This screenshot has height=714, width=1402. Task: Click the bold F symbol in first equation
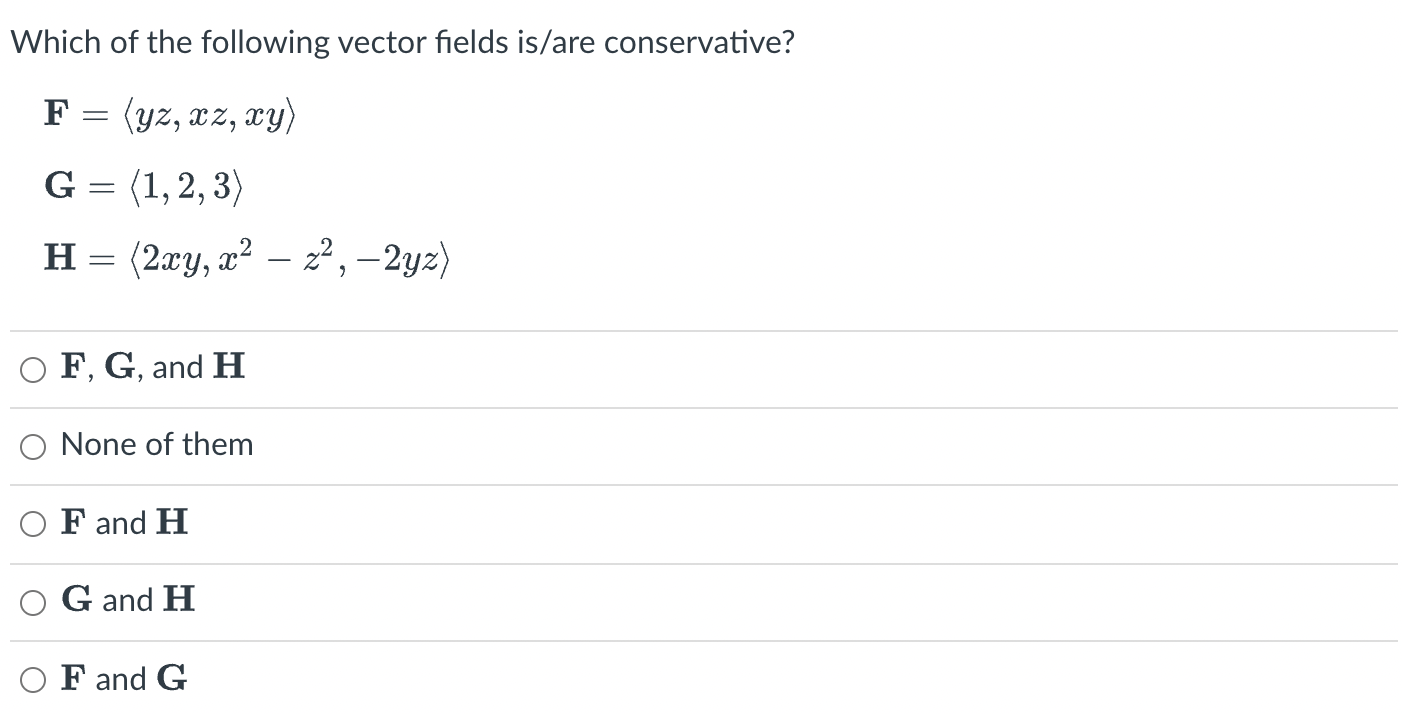pos(57,113)
